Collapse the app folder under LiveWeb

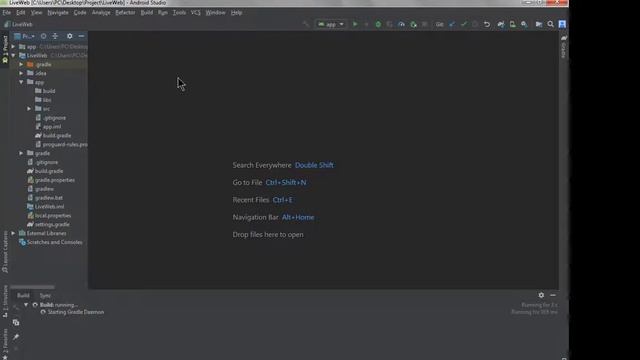[21, 82]
